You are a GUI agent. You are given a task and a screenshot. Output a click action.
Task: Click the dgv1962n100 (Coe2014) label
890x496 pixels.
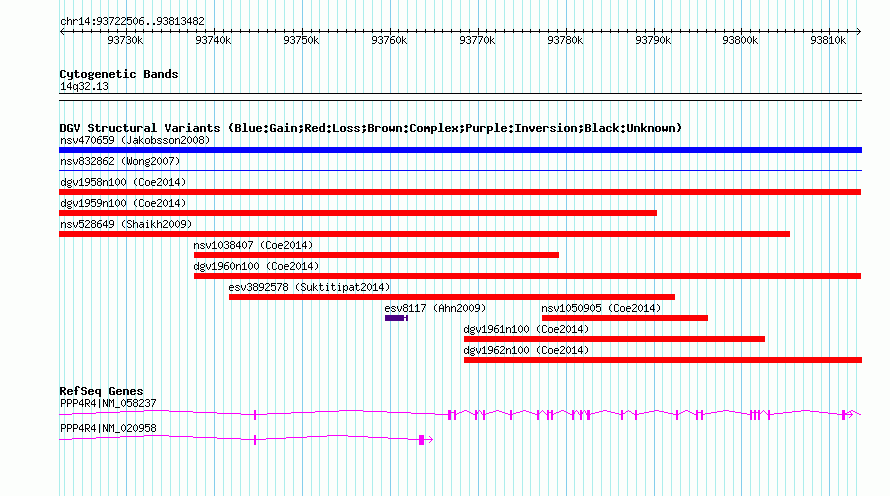[526, 350]
